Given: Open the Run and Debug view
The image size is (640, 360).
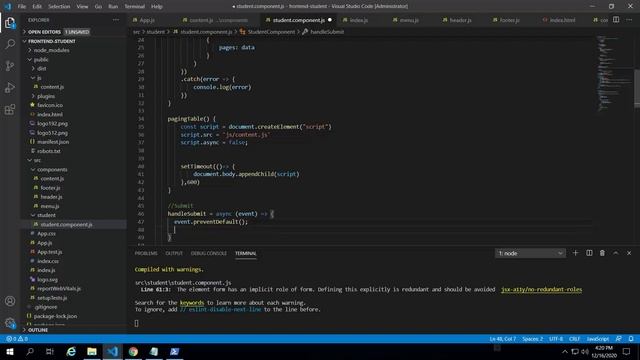Looking at the screenshot, I should (10, 87).
